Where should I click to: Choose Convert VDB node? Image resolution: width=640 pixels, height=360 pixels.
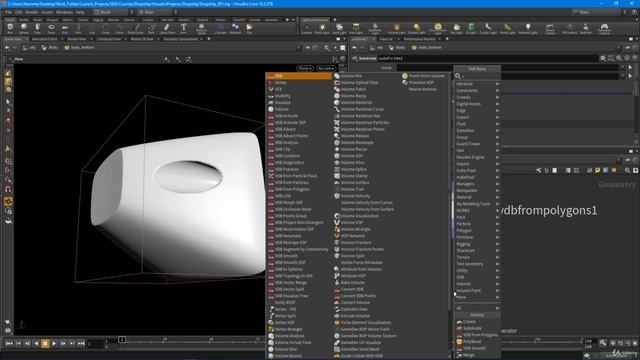tap(352, 289)
